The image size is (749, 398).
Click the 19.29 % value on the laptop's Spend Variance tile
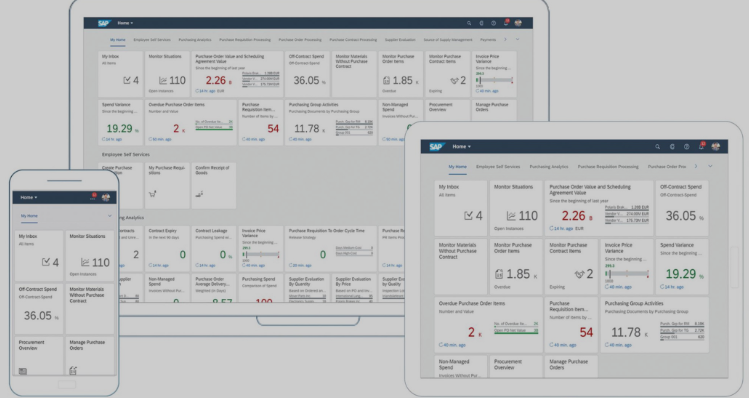tap(122, 129)
